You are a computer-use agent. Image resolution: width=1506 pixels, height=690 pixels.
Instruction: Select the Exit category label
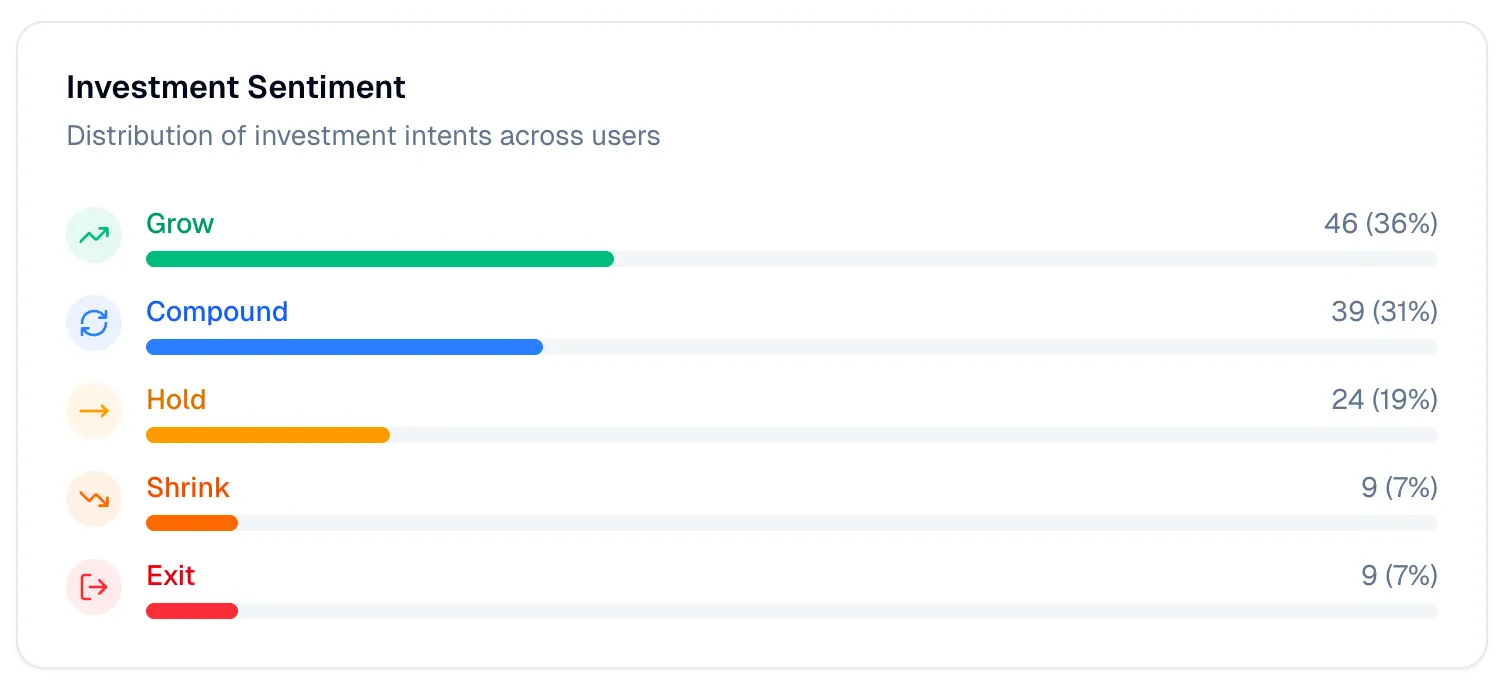tap(170, 576)
